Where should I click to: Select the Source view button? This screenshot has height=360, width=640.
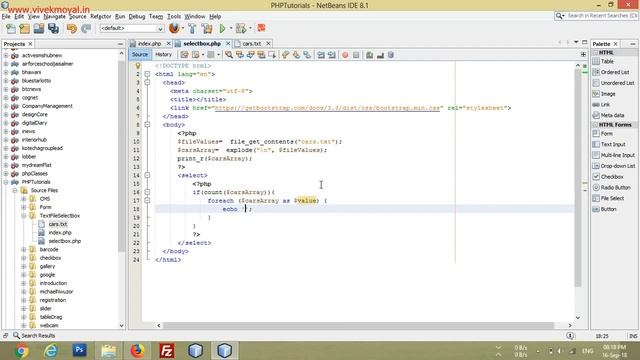coord(140,54)
